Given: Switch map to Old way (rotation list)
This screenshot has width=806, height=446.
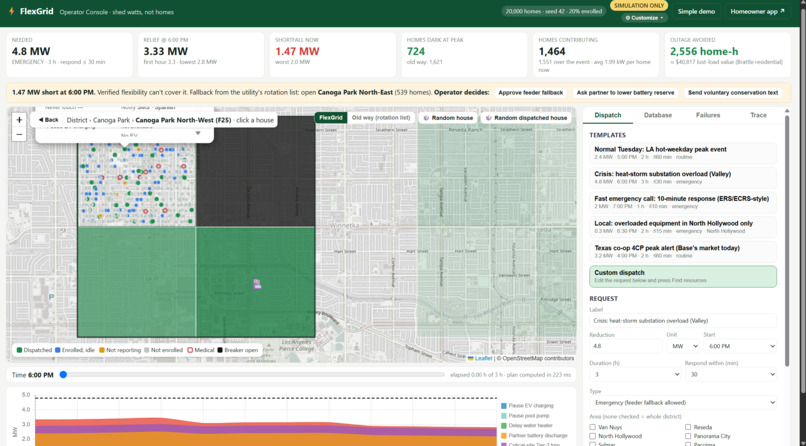Looking at the screenshot, I should pos(381,118).
